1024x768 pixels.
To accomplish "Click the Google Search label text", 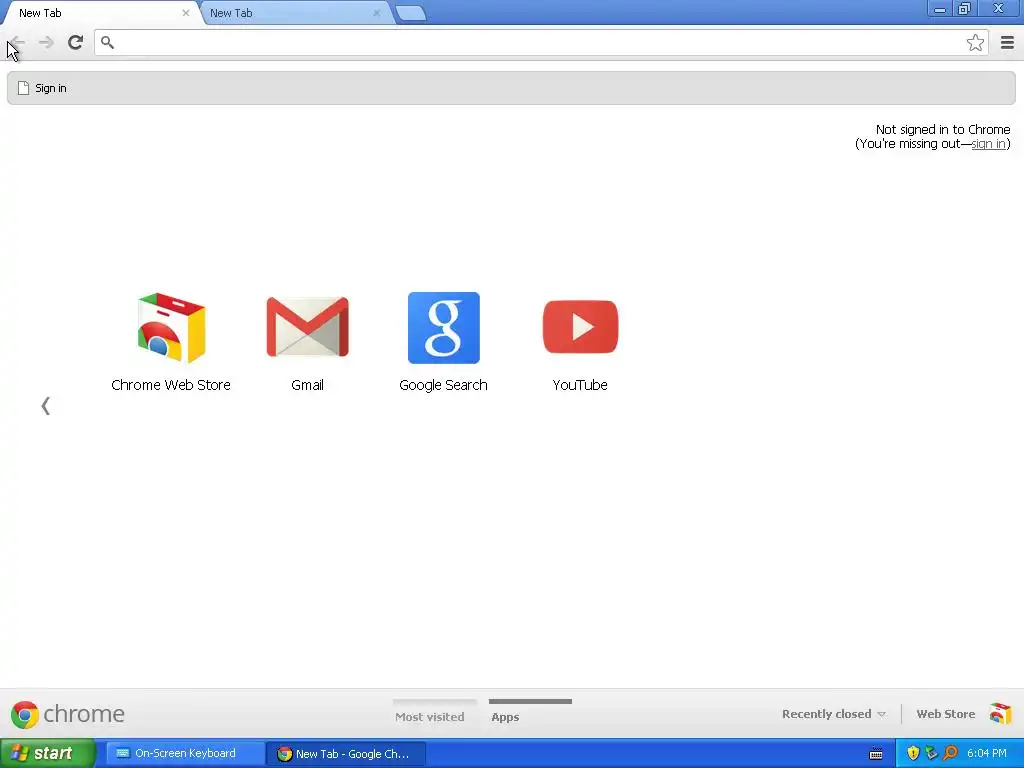I will 443,385.
